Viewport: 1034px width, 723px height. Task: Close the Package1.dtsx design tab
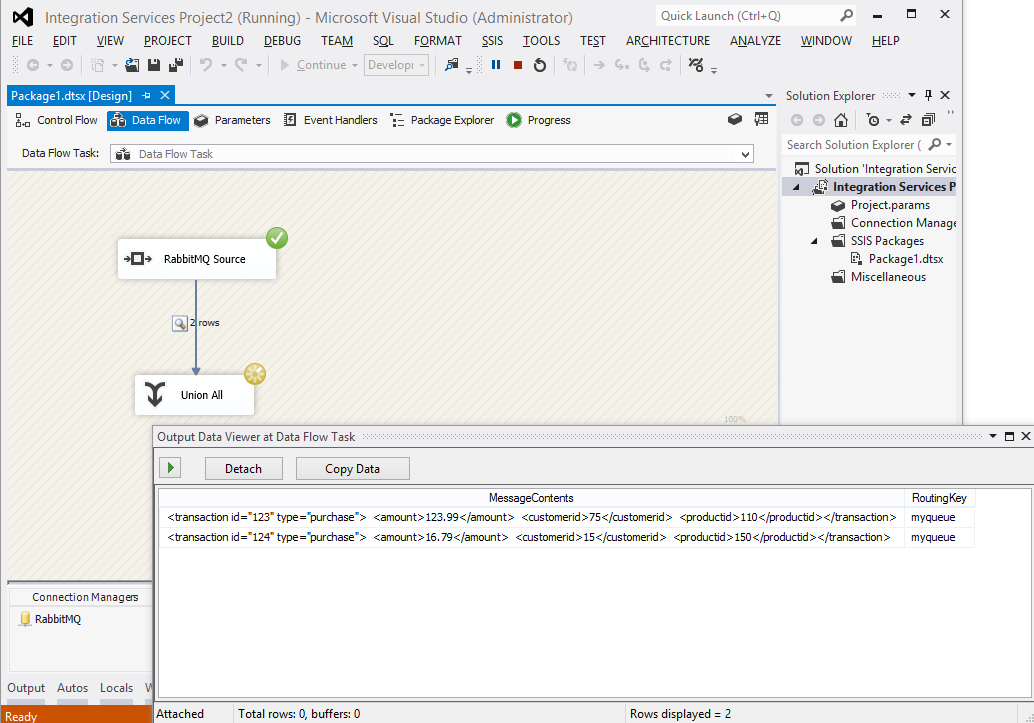(x=165, y=96)
